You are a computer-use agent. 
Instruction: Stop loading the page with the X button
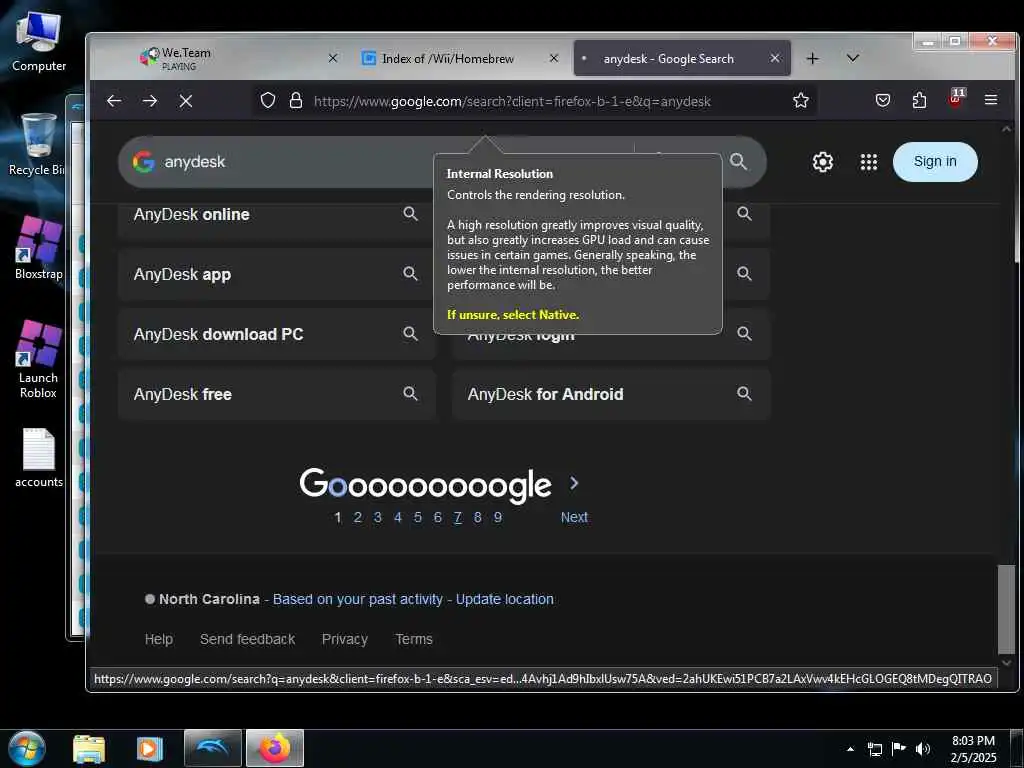pos(186,101)
